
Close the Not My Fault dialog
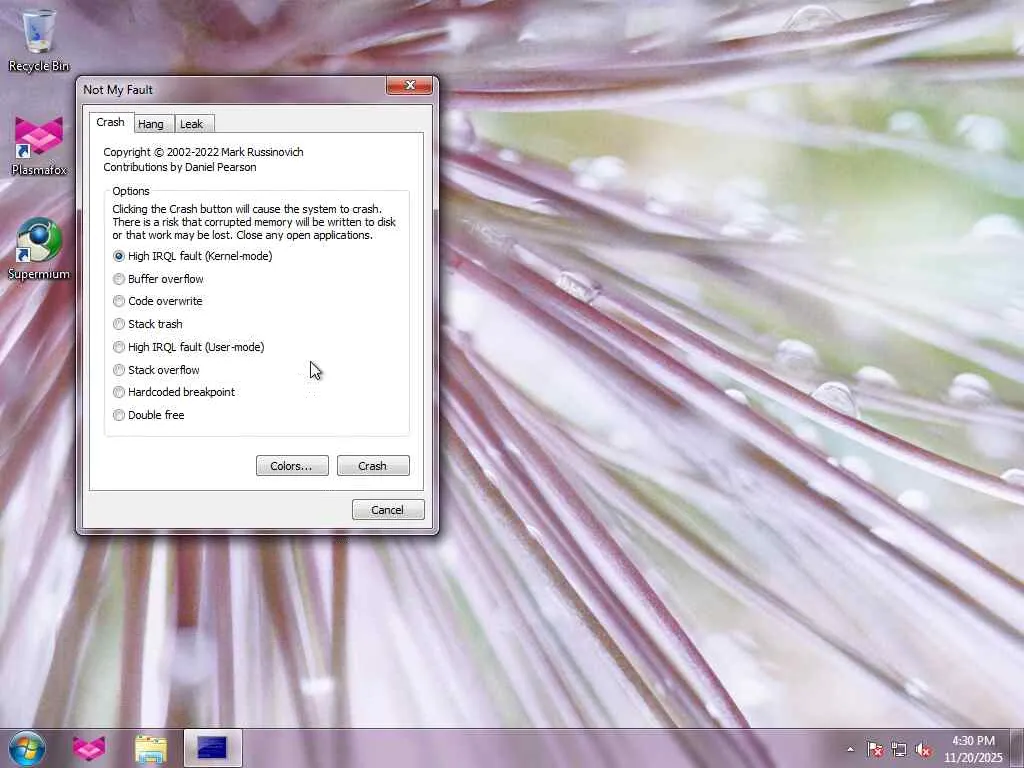point(409,86)
